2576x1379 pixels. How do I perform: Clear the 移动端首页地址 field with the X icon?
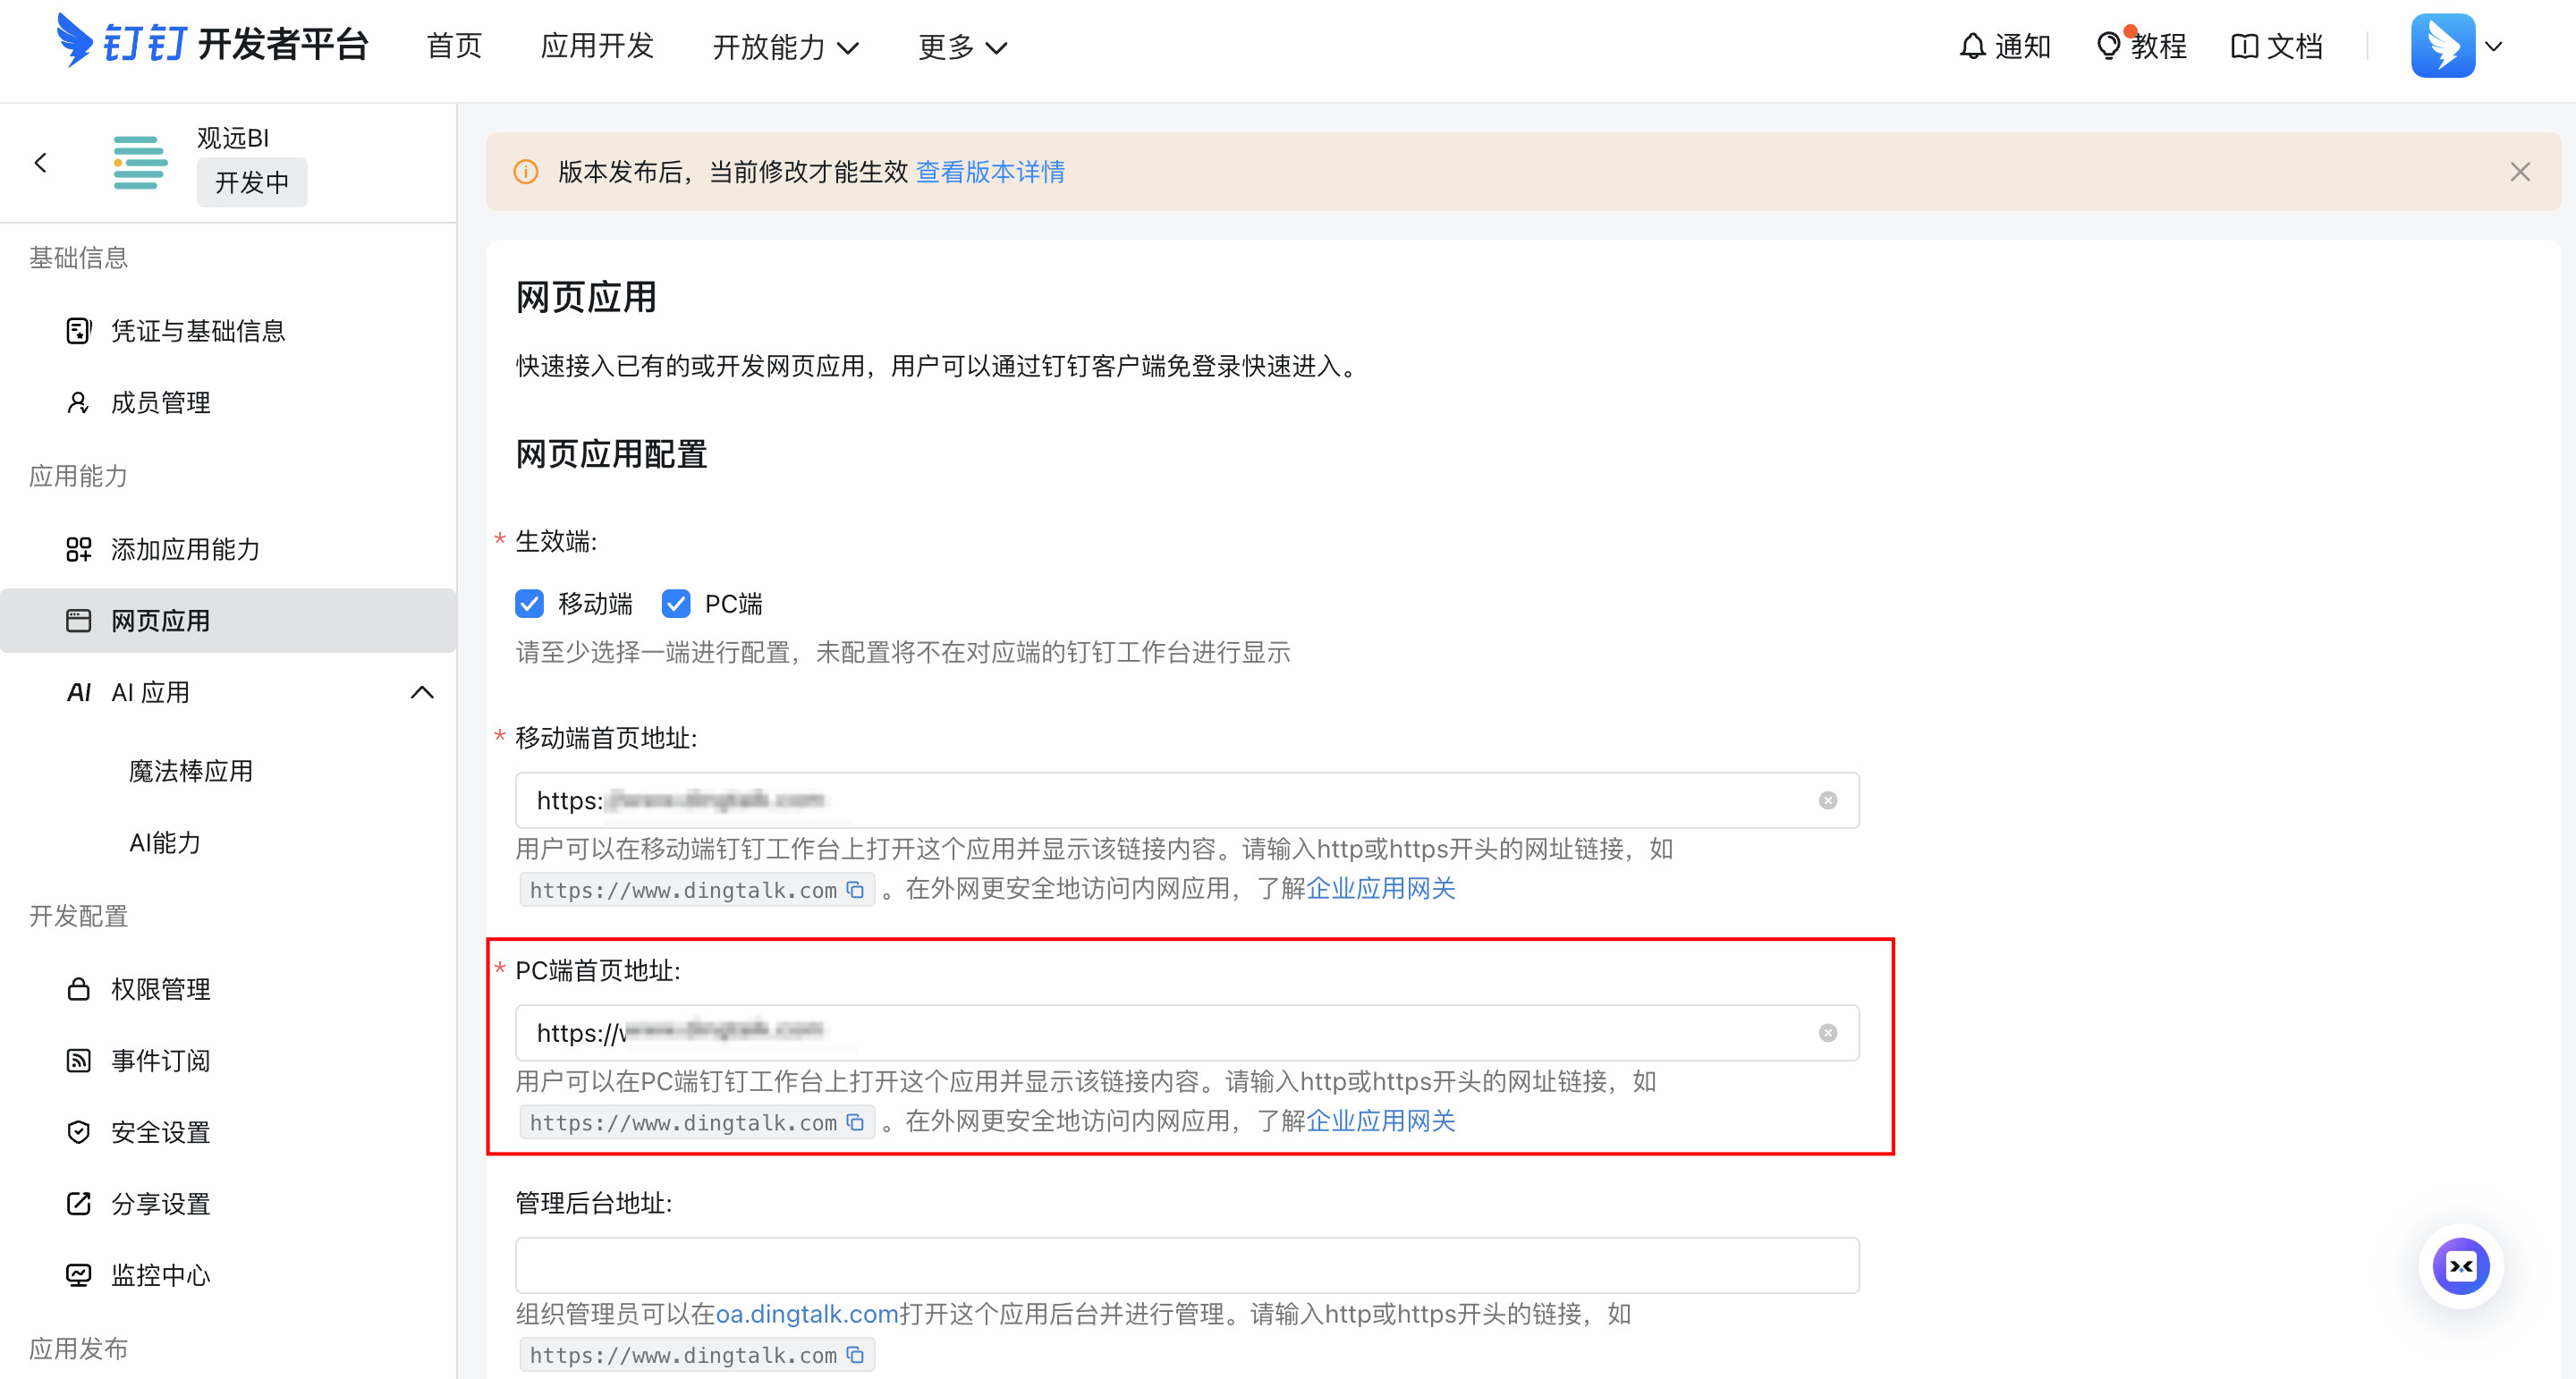point(1827,801)
